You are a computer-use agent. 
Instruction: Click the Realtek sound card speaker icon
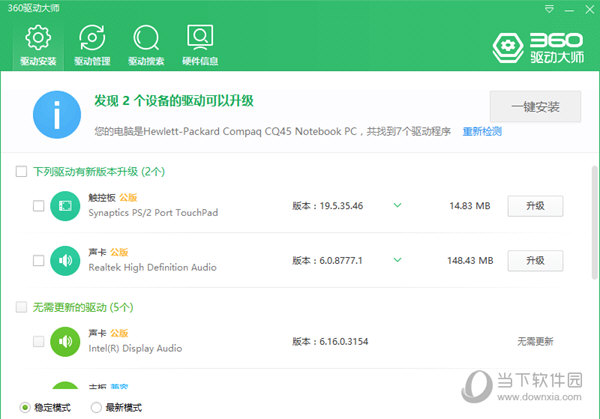click(65, 261)
